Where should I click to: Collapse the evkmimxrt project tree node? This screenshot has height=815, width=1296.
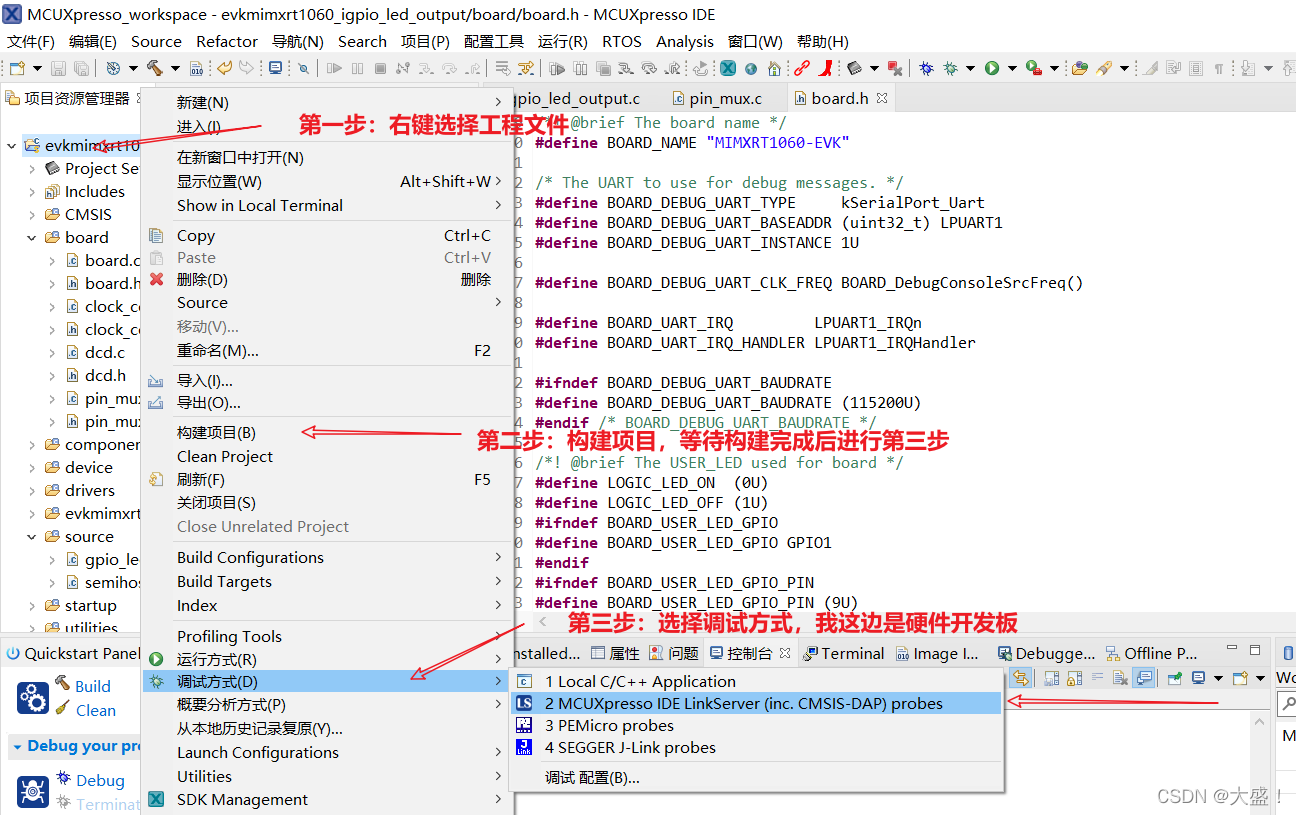pyautogui.click(x=12, y=145)
